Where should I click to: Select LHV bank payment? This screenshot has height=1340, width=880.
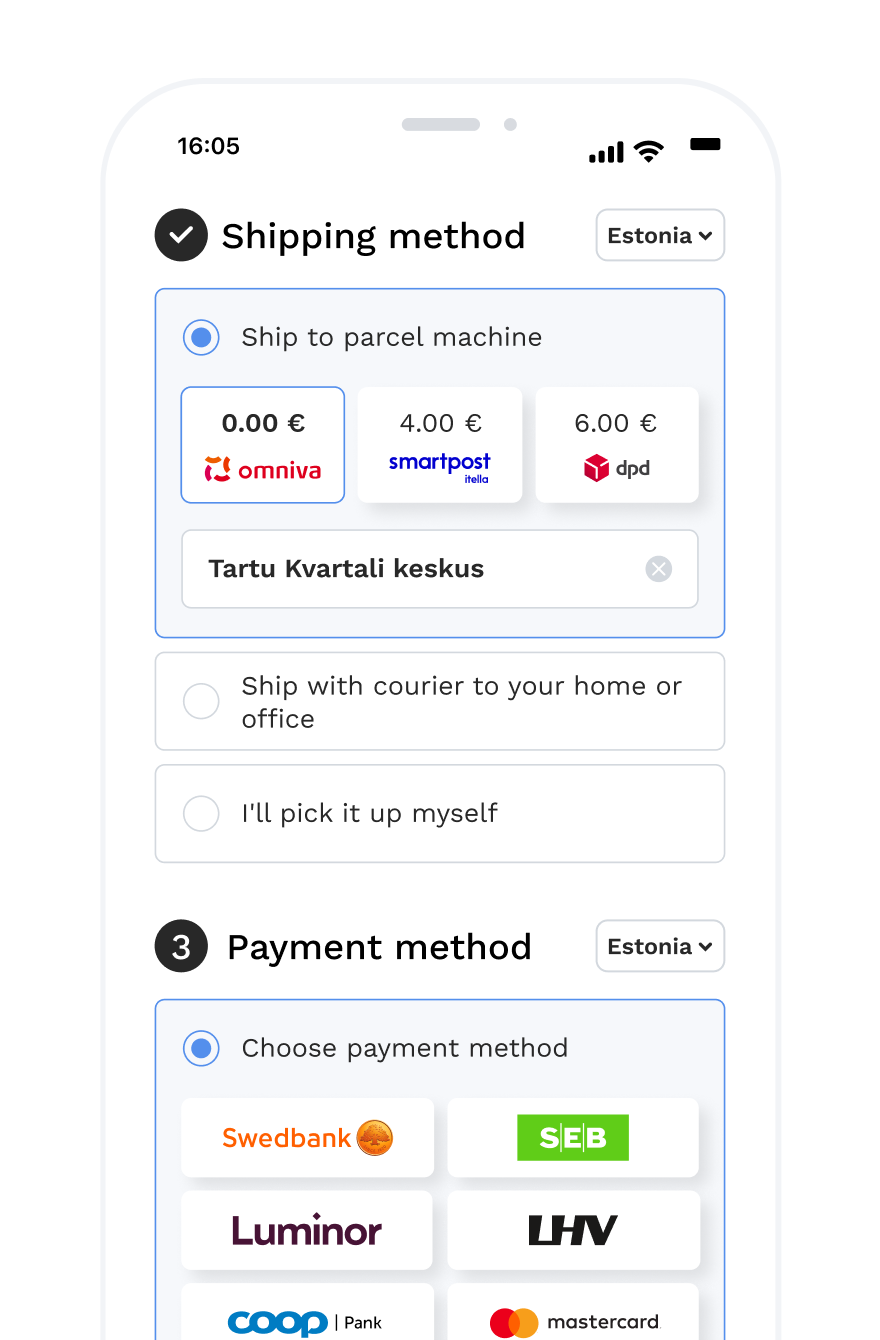coord(573,1230)
